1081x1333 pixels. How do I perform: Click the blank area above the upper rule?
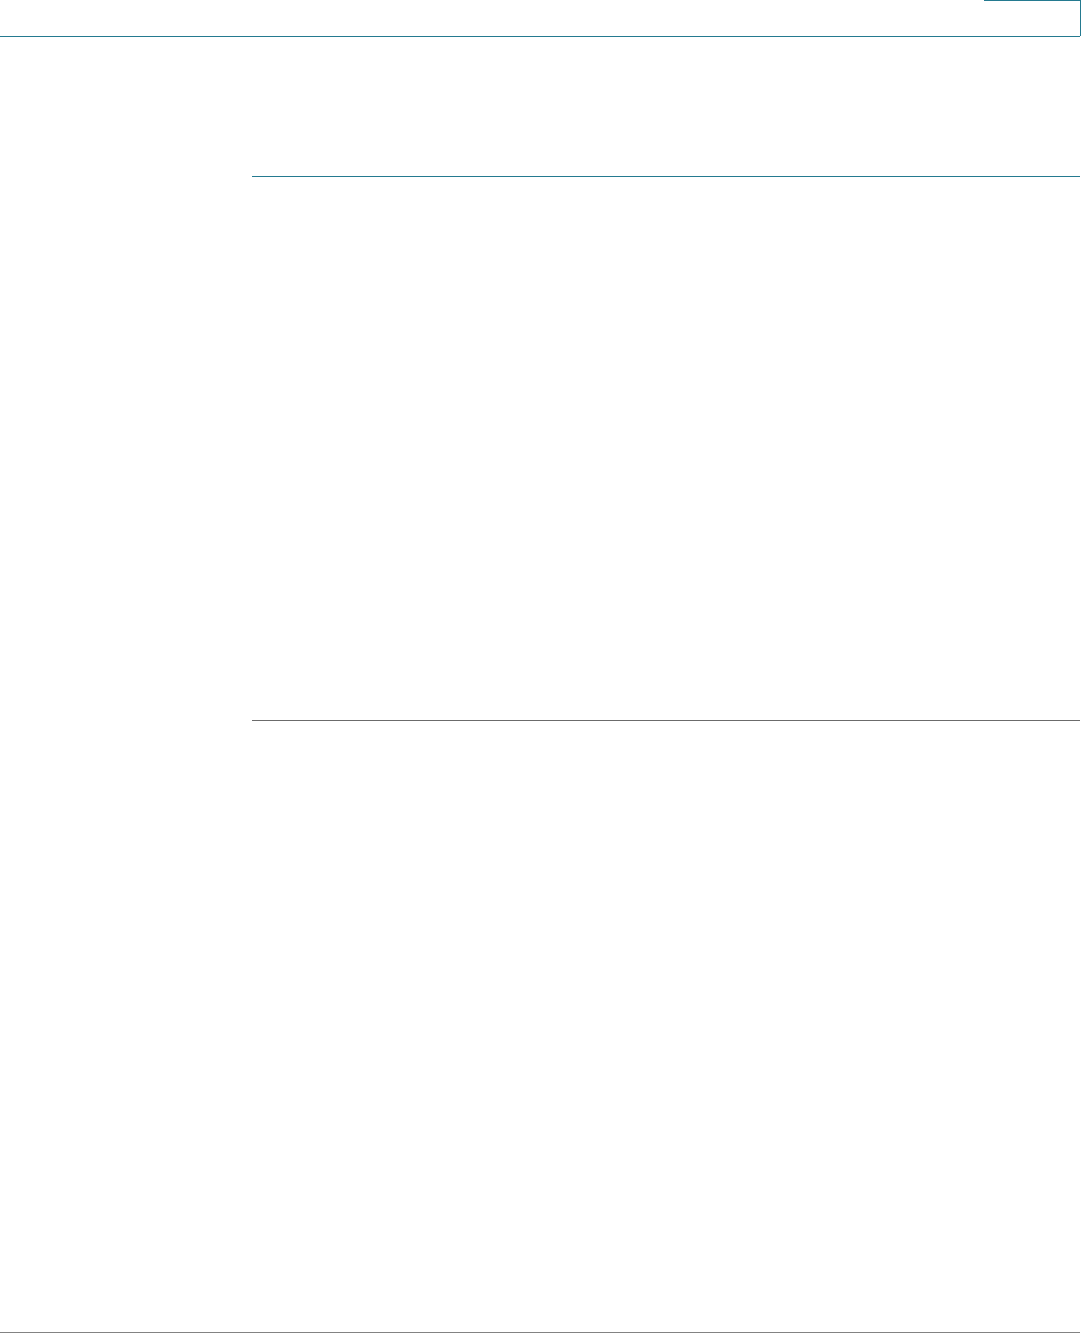pyautogui.click(x=666, y=107)
